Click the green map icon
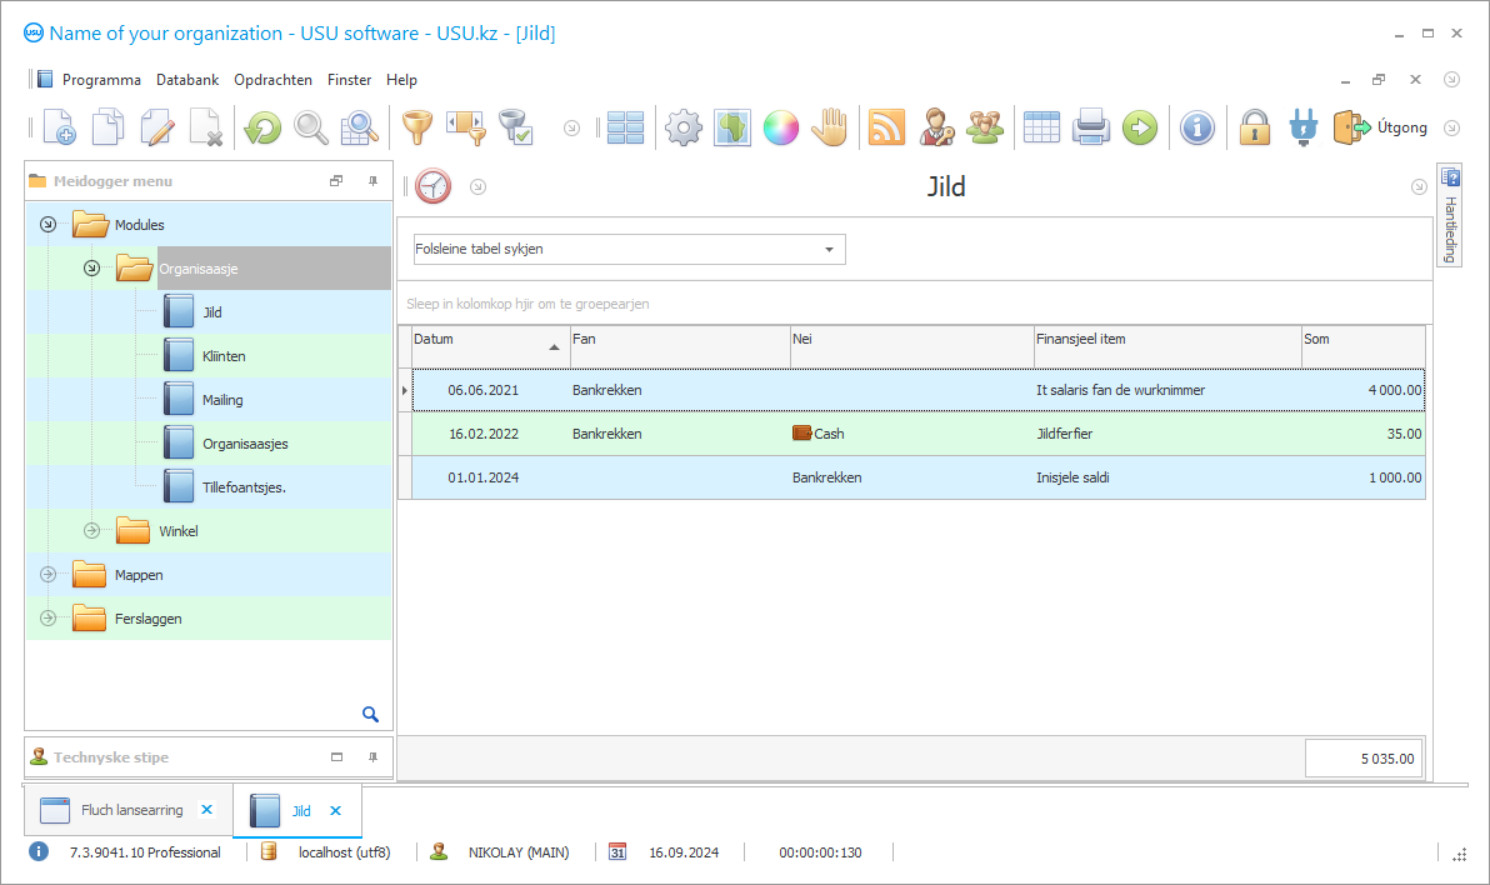The image size is (1490, 885). point(732,128)
